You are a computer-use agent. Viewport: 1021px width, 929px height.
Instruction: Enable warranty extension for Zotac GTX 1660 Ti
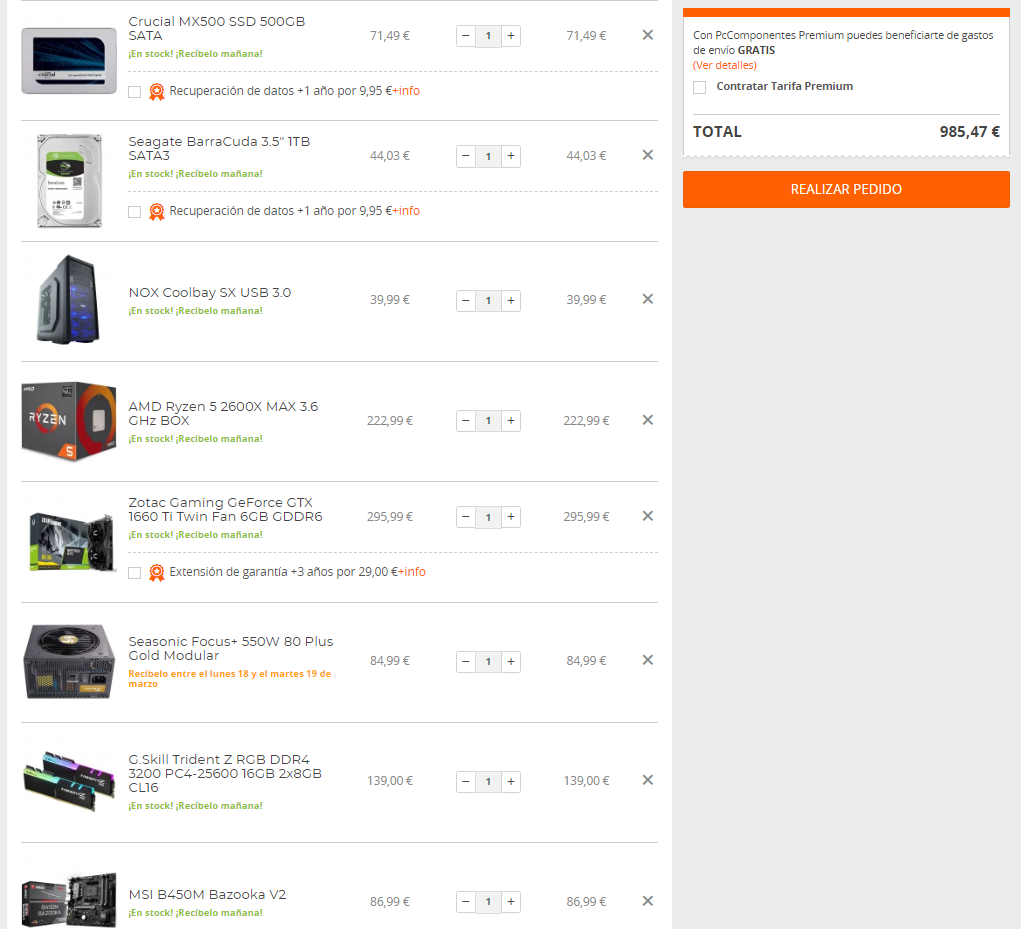click(135, 573)
